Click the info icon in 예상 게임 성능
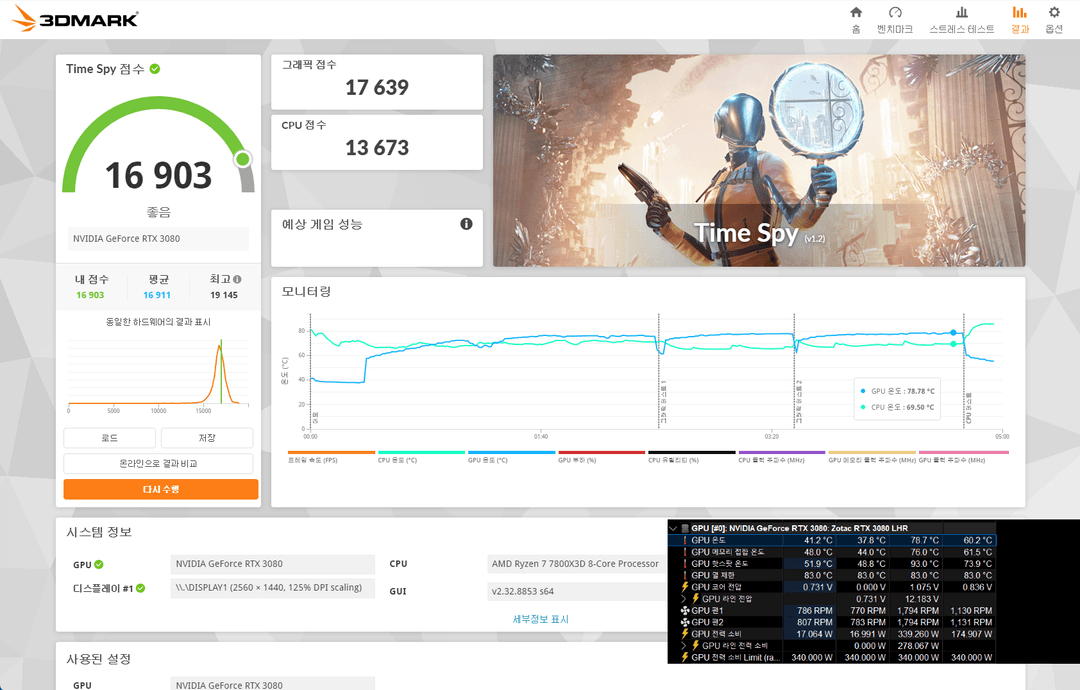 (466, 224)
